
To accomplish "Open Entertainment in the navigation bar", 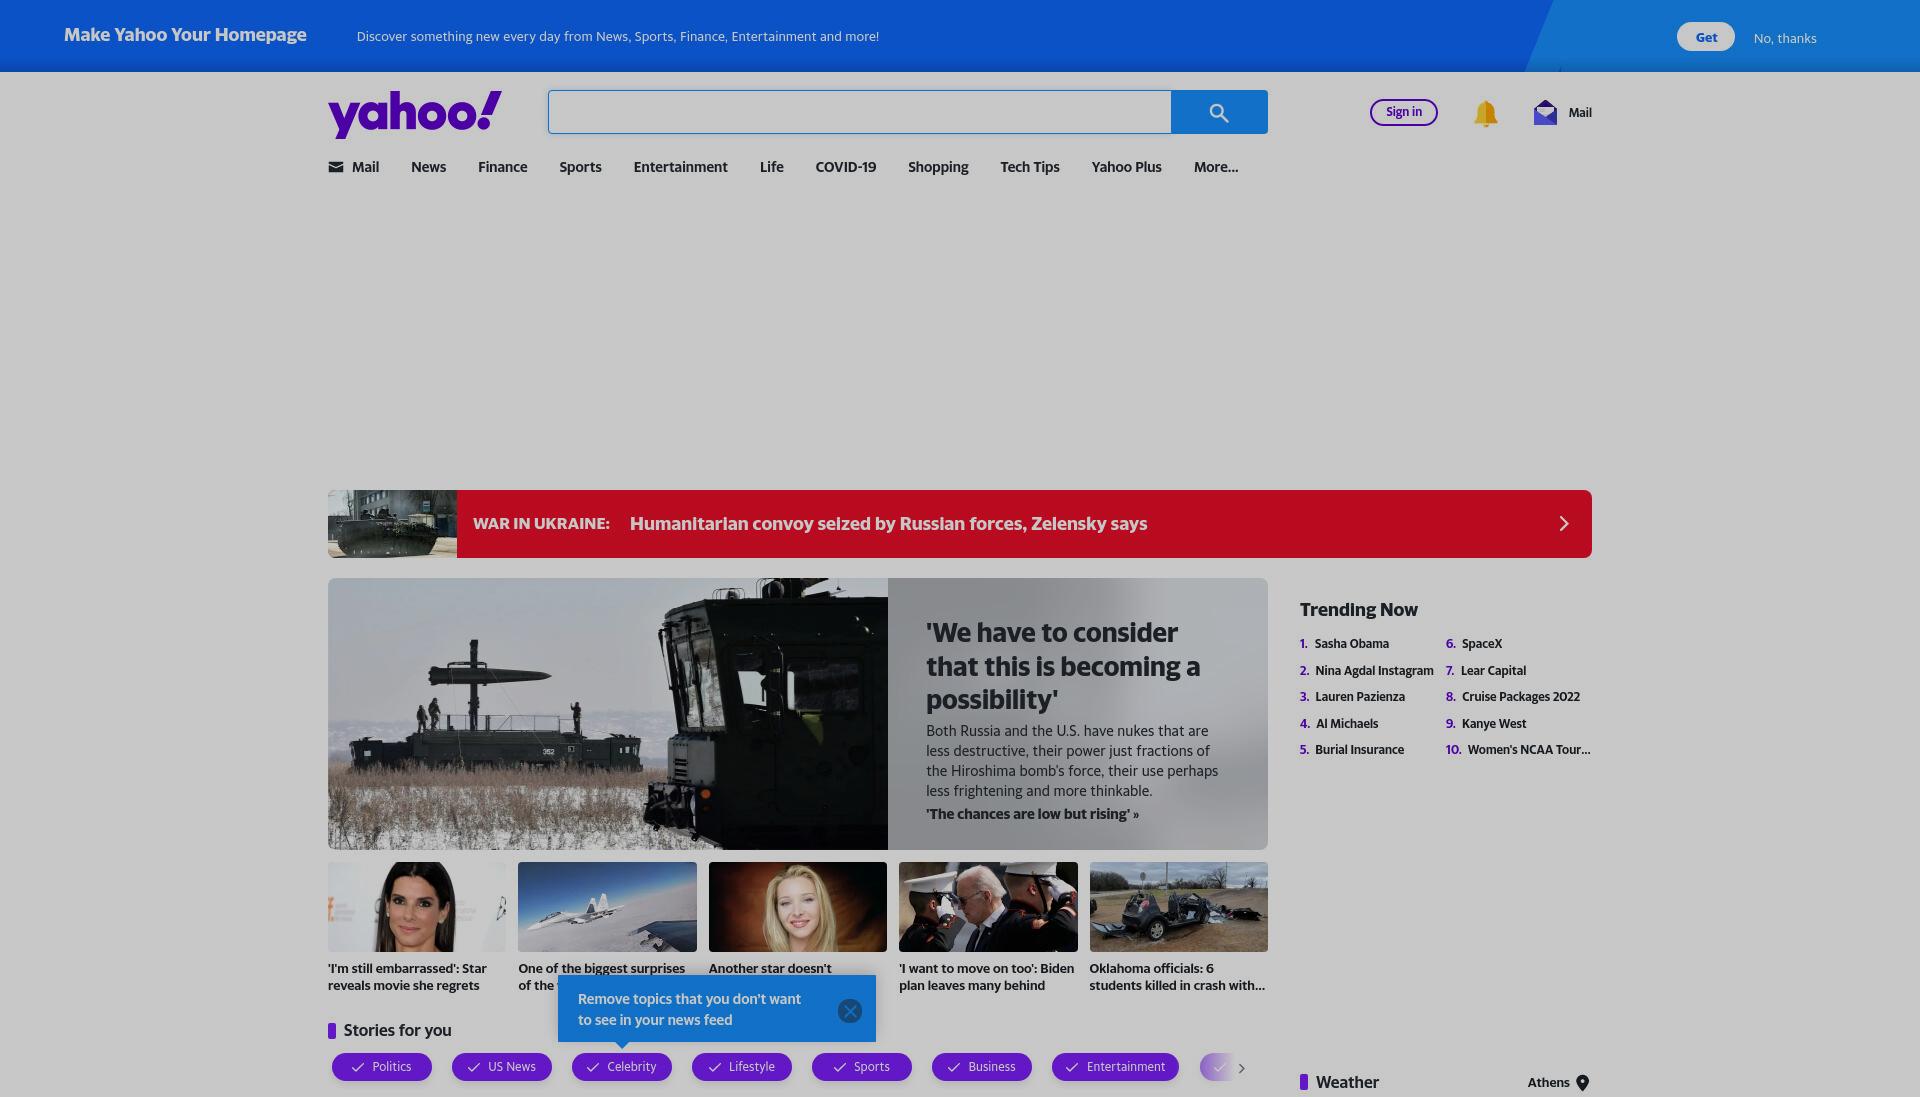I will coord(680,167).
